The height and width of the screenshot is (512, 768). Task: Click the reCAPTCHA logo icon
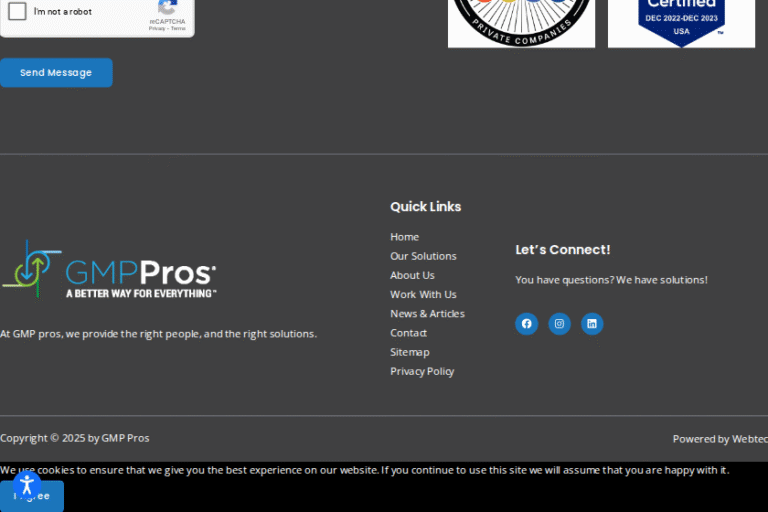click(x=167, y=7)
